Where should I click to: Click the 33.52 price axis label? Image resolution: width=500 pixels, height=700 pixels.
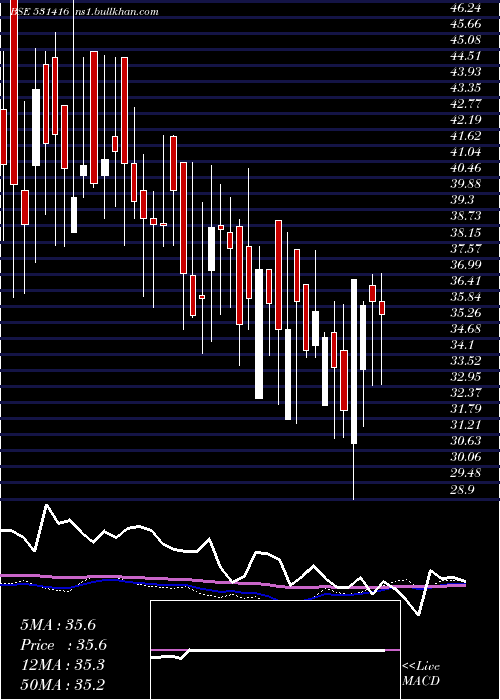pos(465,361)
